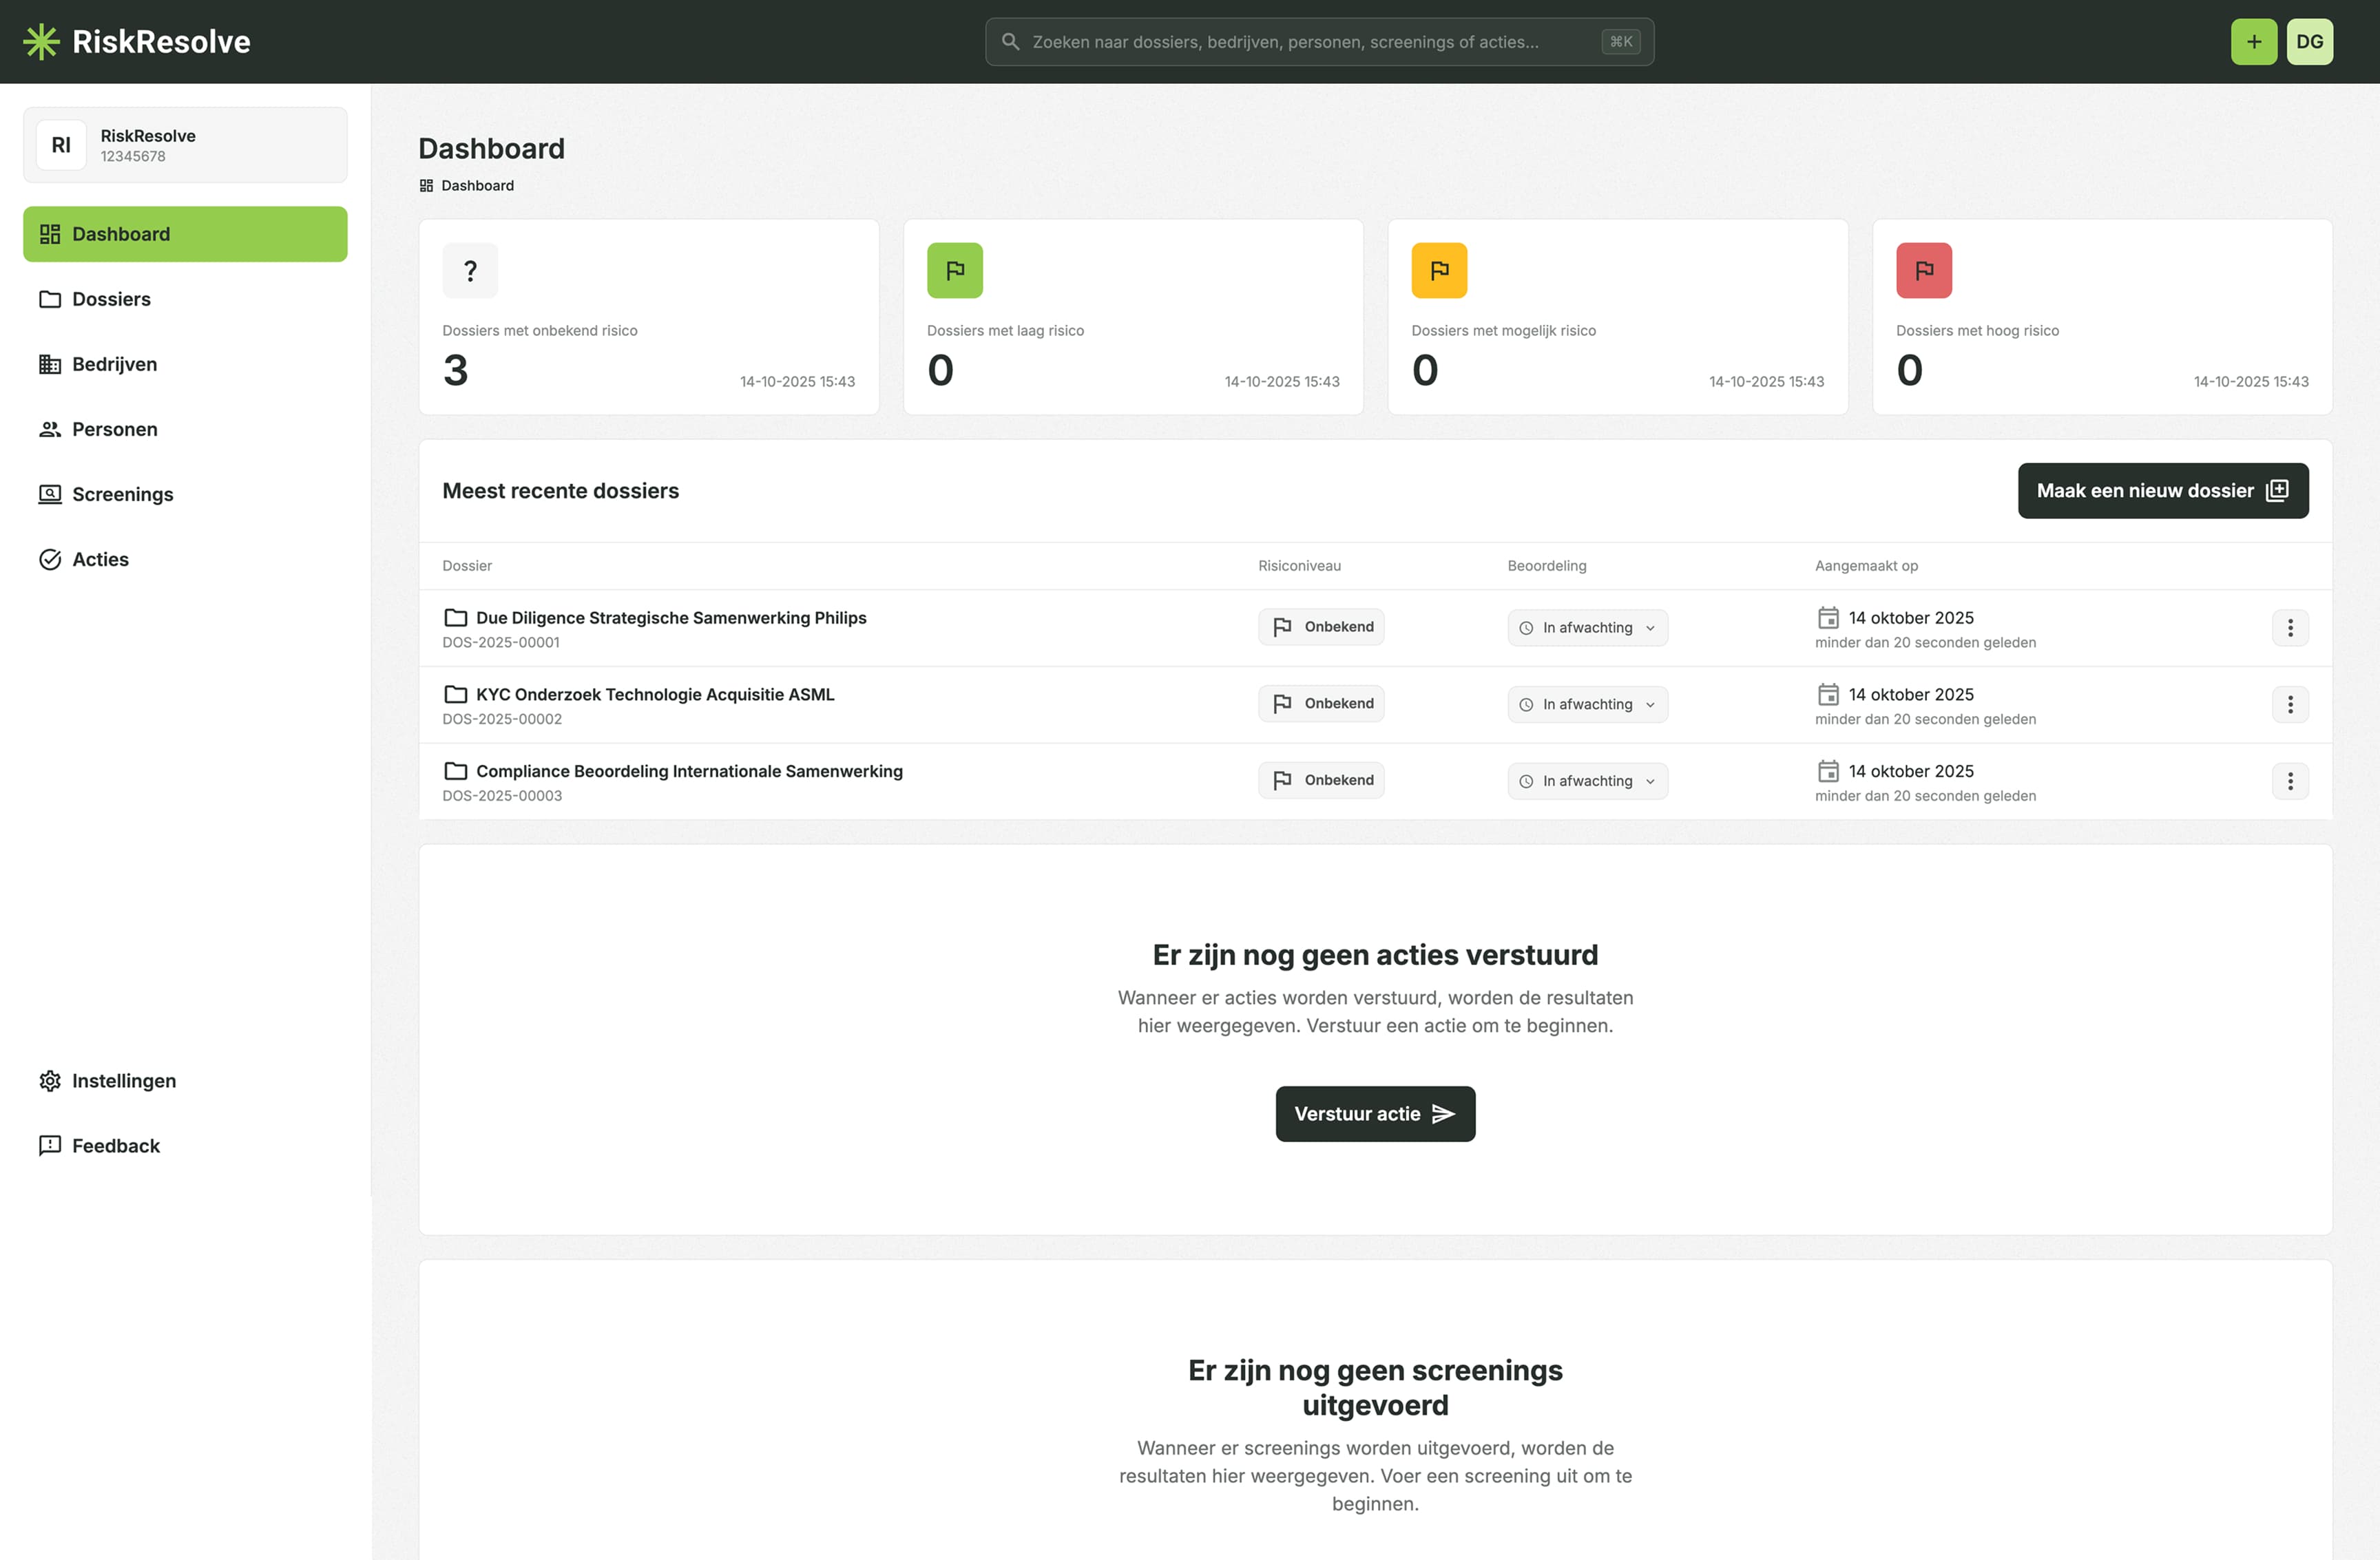Click the Verstuur actie button
This screenshot has height=1560, width=2380.
pyautogui.click(x=1375, y=1113)
